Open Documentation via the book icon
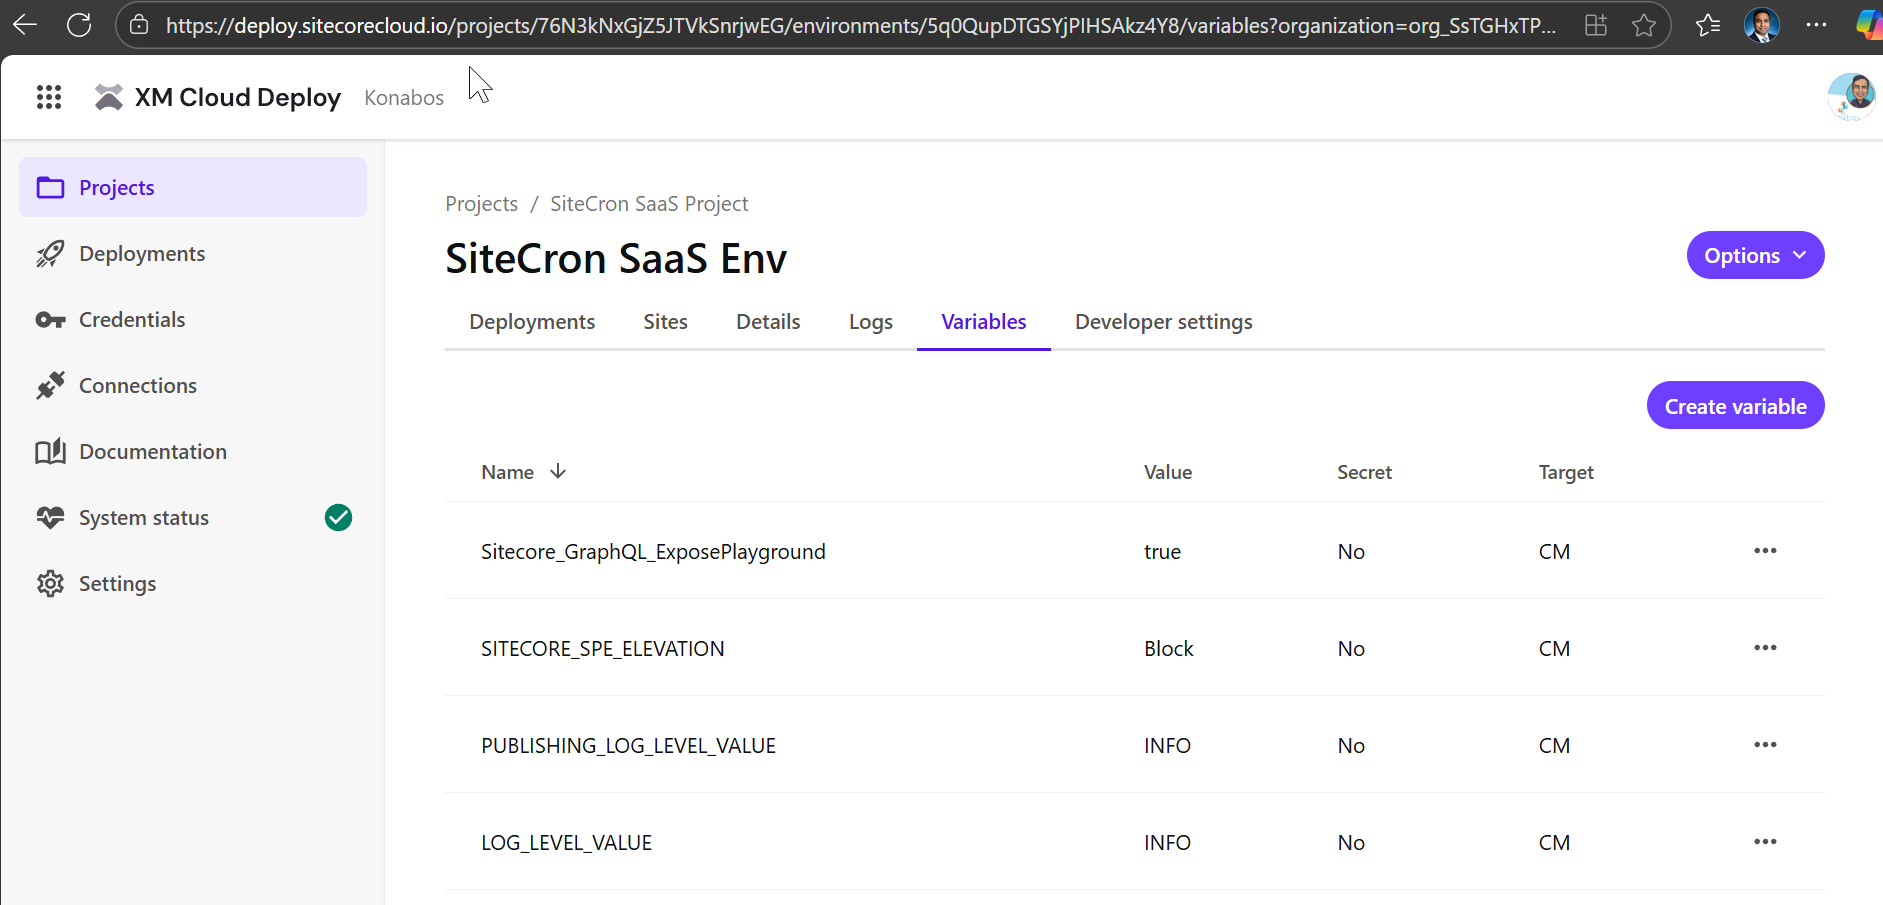Image resolution: width=1883 pixels, height=905 pixels. coord(50,452)
